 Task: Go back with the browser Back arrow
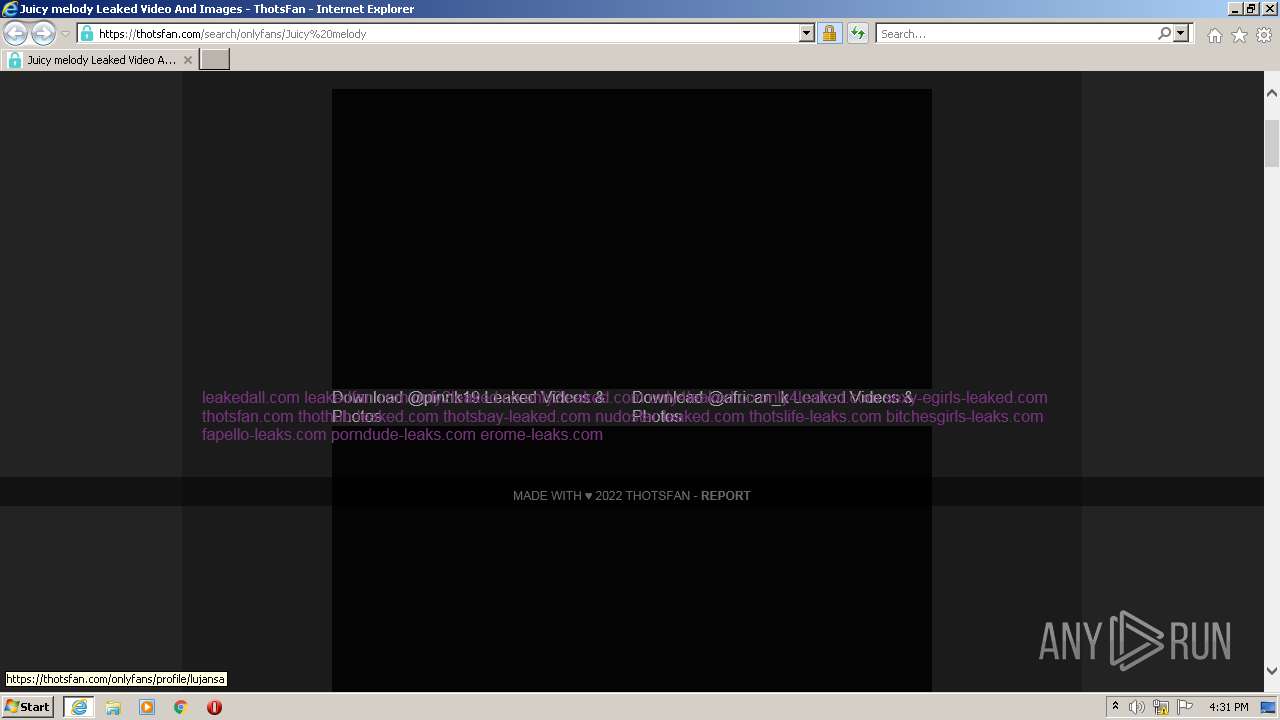pos(15,33)
